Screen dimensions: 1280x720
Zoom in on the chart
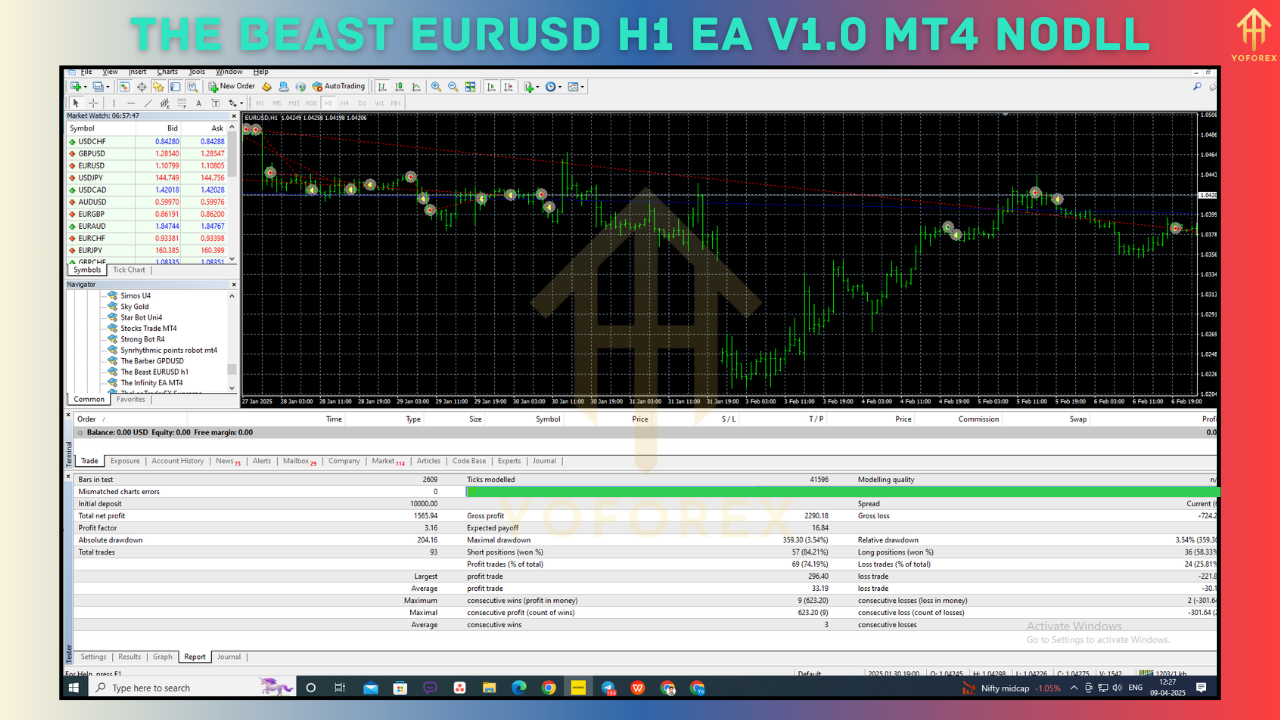point(436,86)
